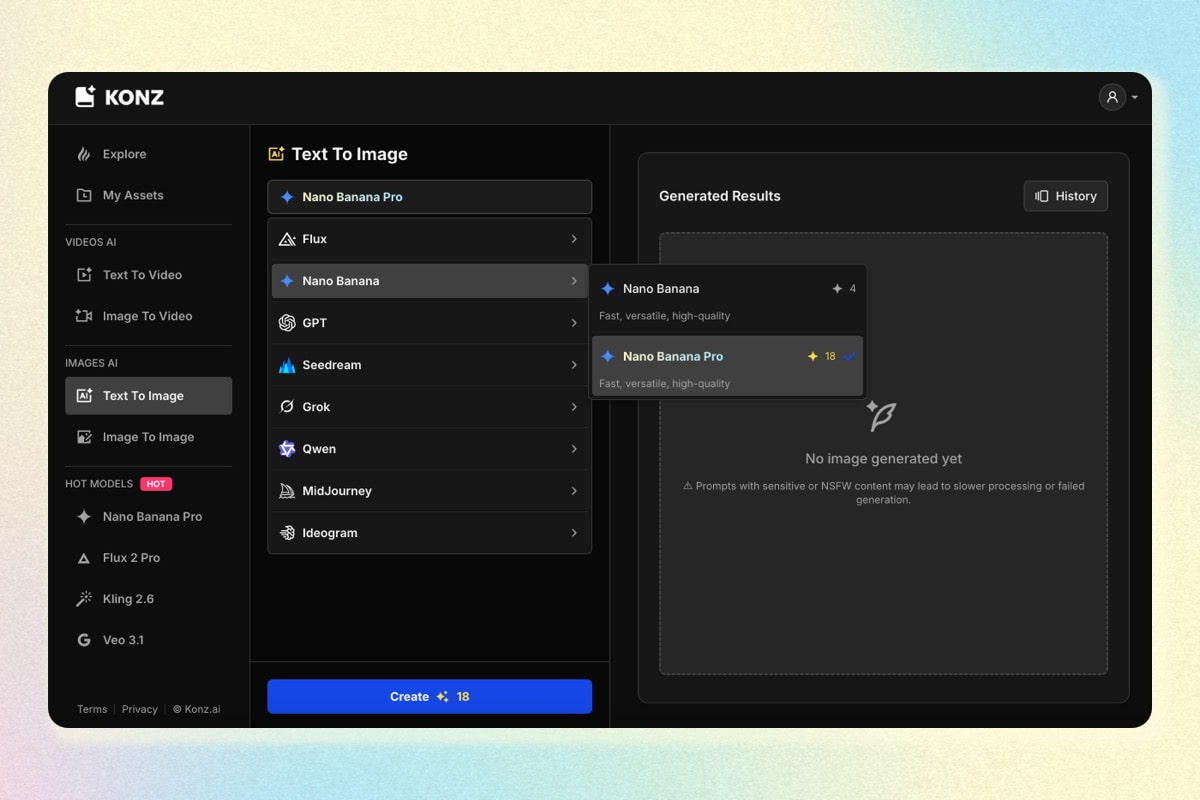1200x800 pixels.
Task: Click the KONZ logo icon
Action: tap(85, 97)
